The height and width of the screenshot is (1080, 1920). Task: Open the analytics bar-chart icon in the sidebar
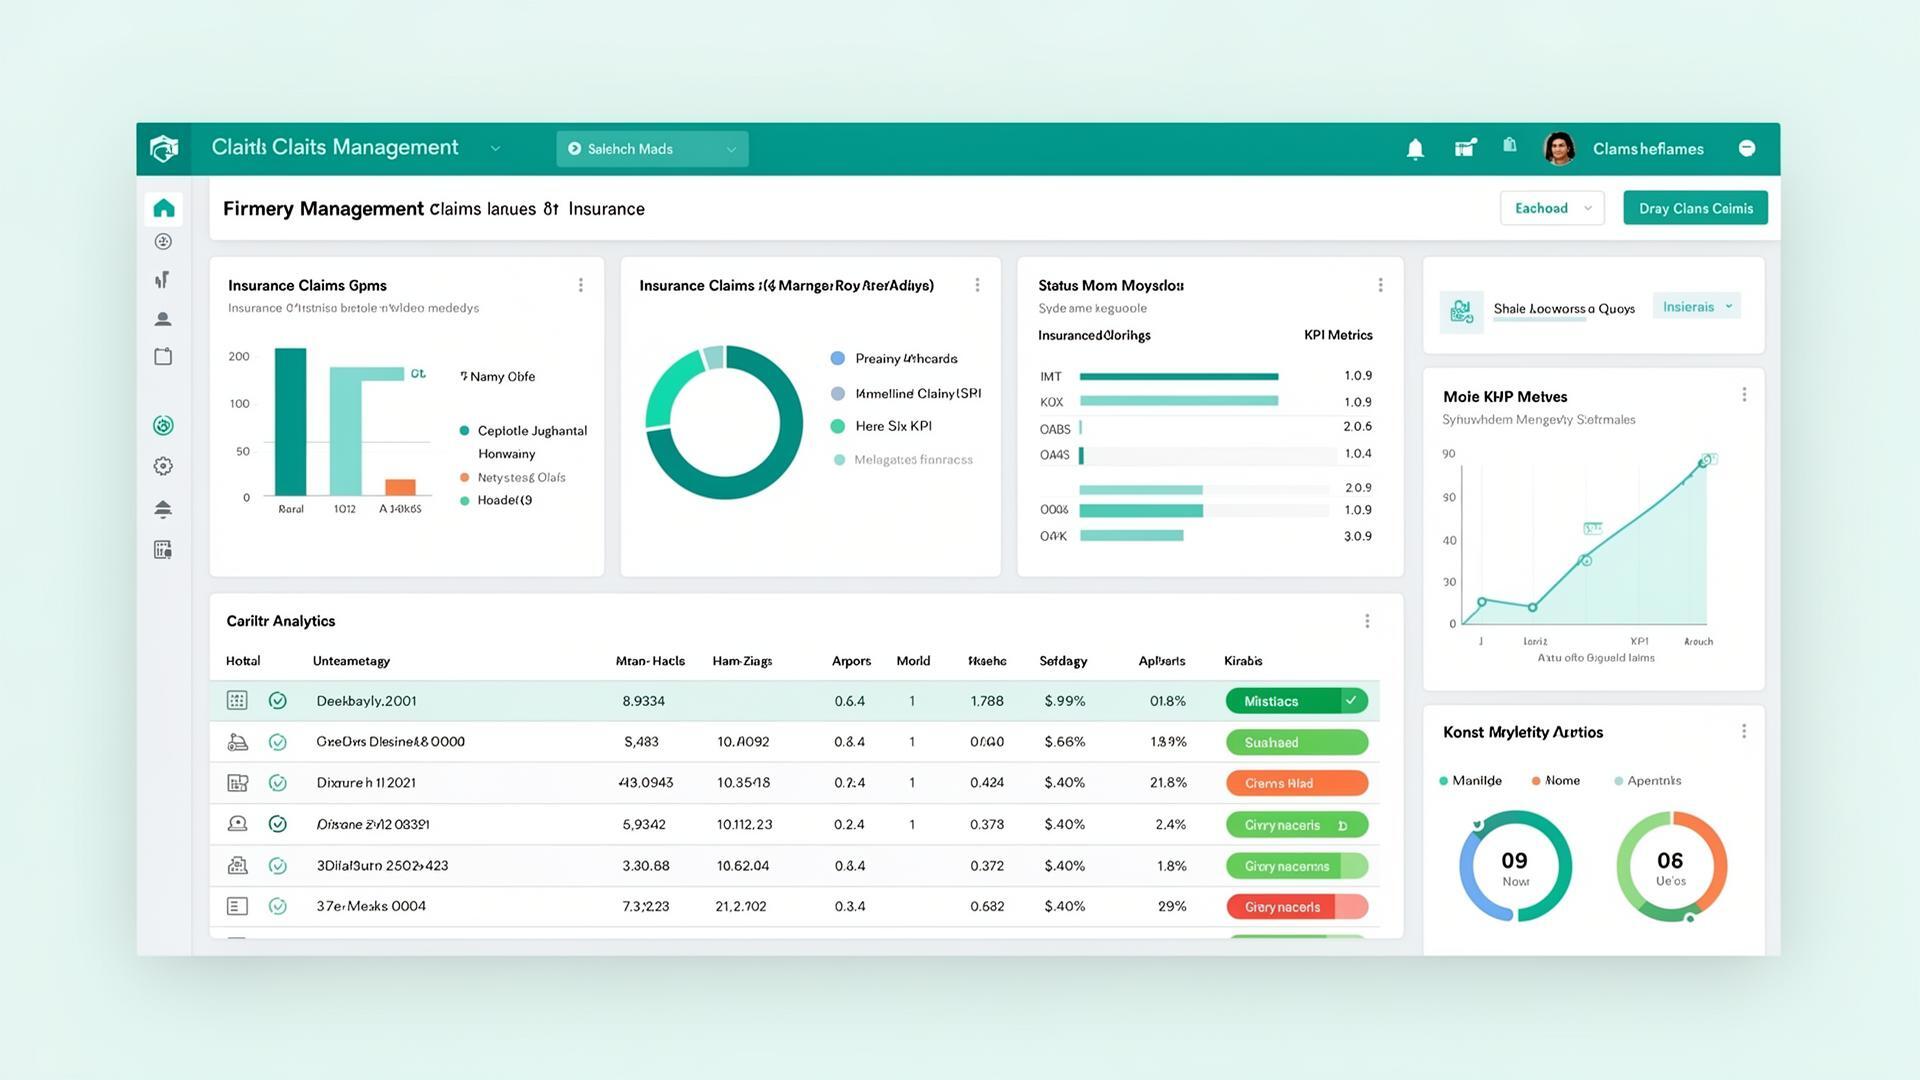162,279
